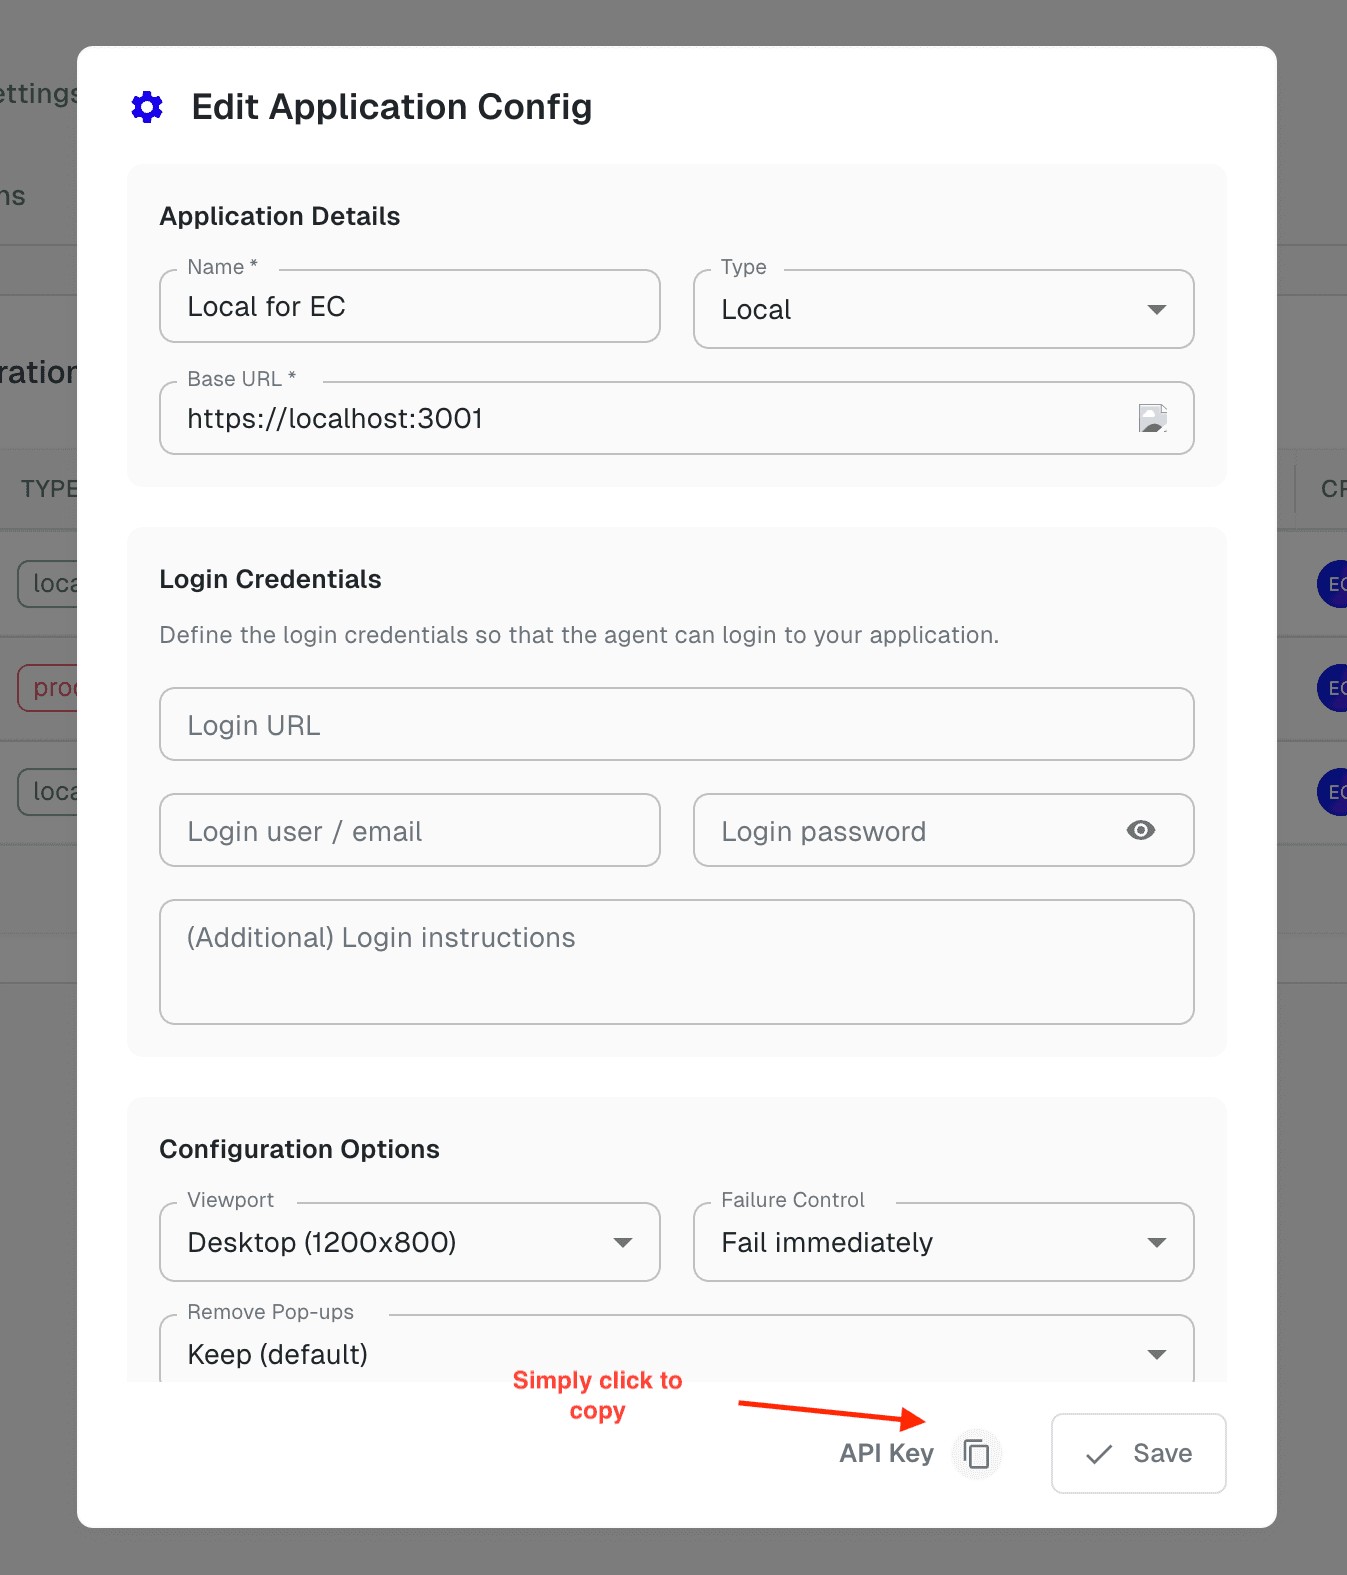Open the Type dropdown showing Local
The height and width of the screenshot is (1575, 1347).
942,309
